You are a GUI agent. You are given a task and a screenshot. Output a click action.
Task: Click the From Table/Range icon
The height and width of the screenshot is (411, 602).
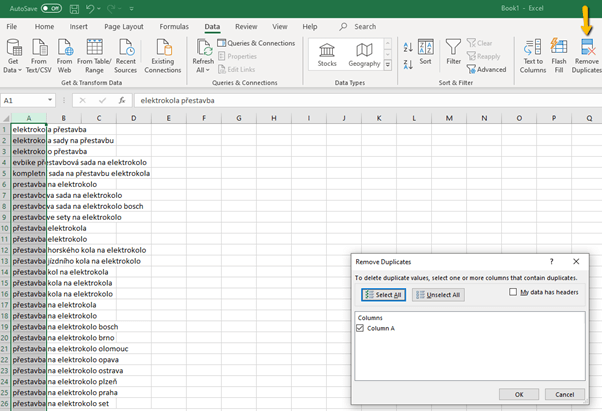pyautogui.click(x=94, y=56)
